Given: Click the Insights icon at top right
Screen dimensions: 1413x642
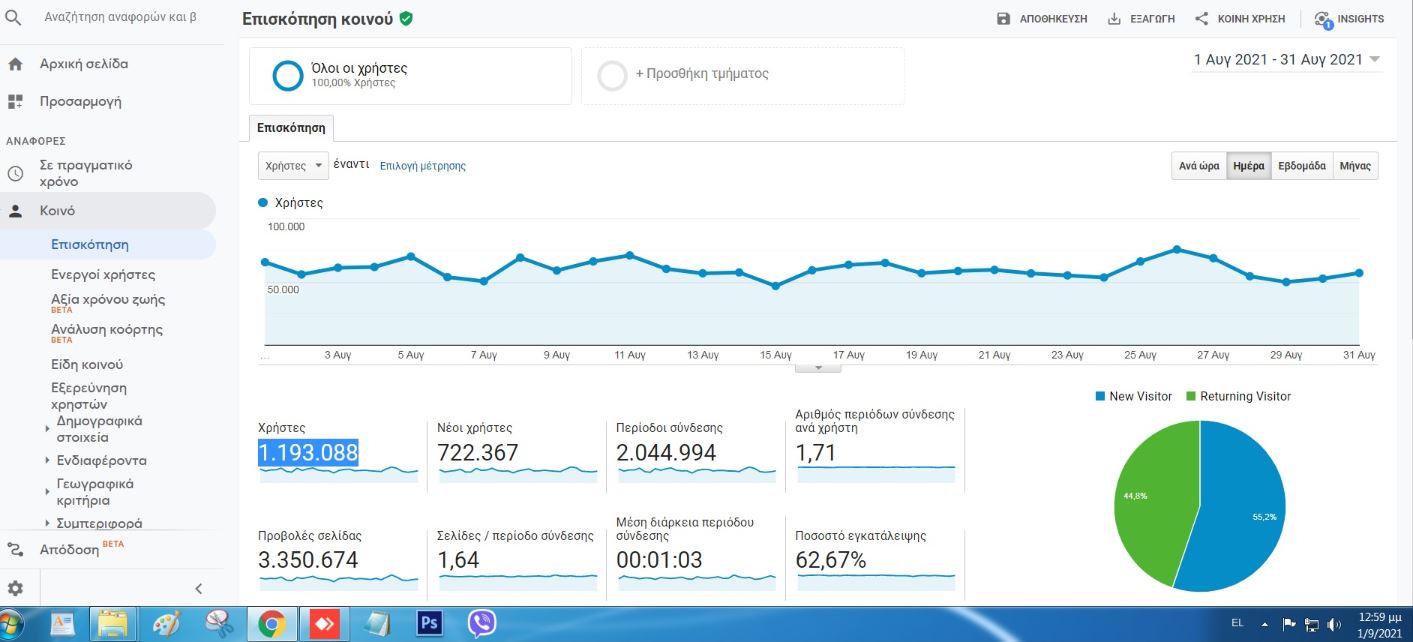Looking at the screenshot, I should (x=1324, y=19).
